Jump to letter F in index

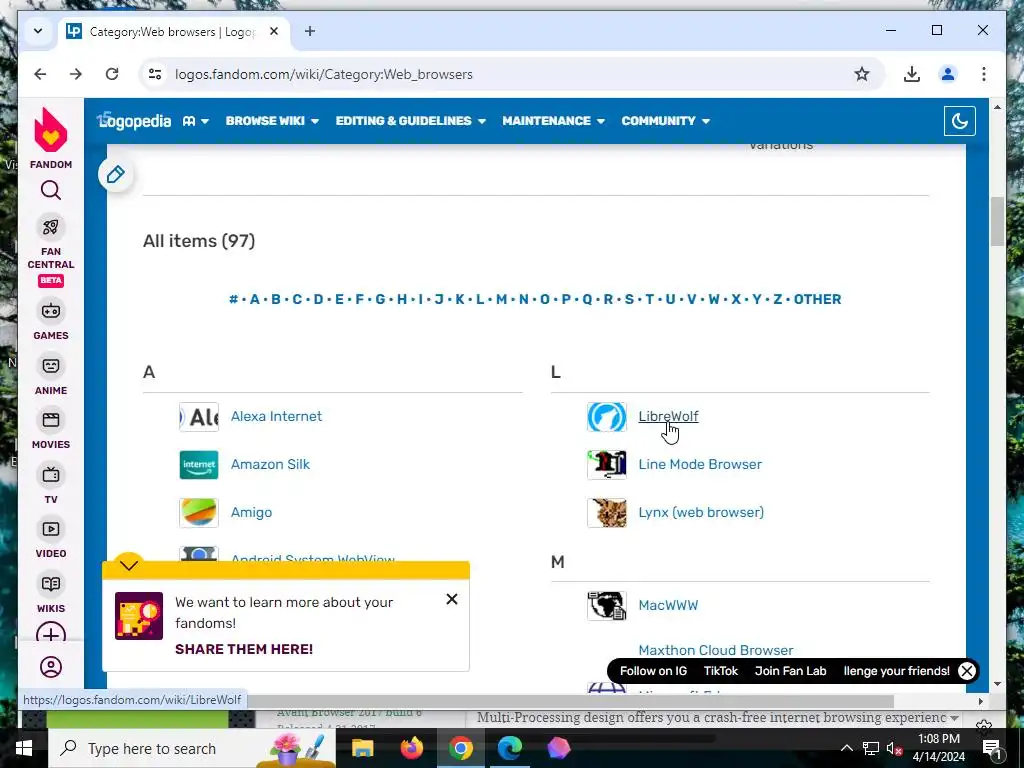359,299
